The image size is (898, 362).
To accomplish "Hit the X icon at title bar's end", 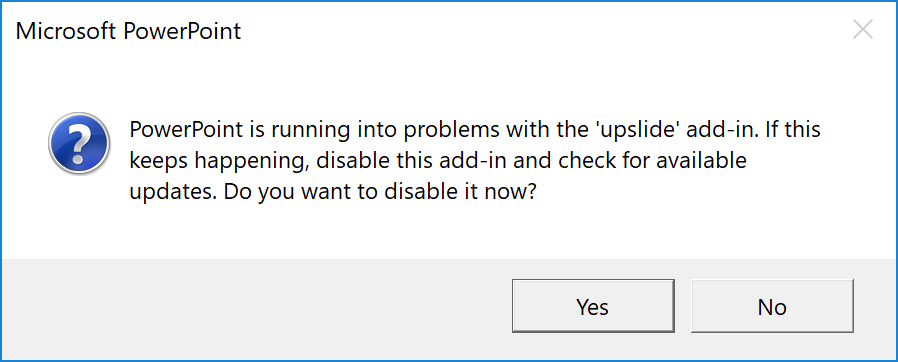I will (x=862, y=29).
